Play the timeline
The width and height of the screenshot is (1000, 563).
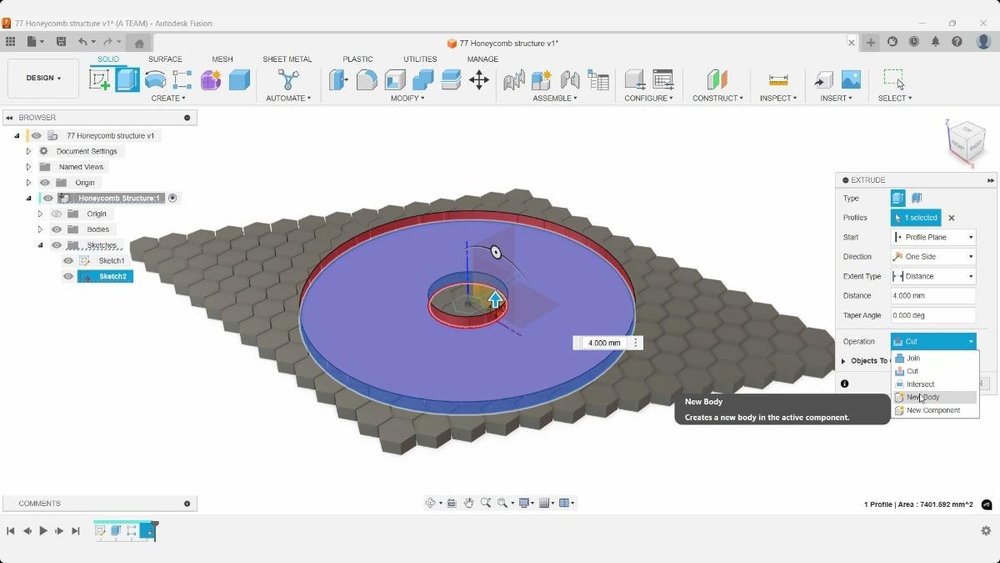43,530
